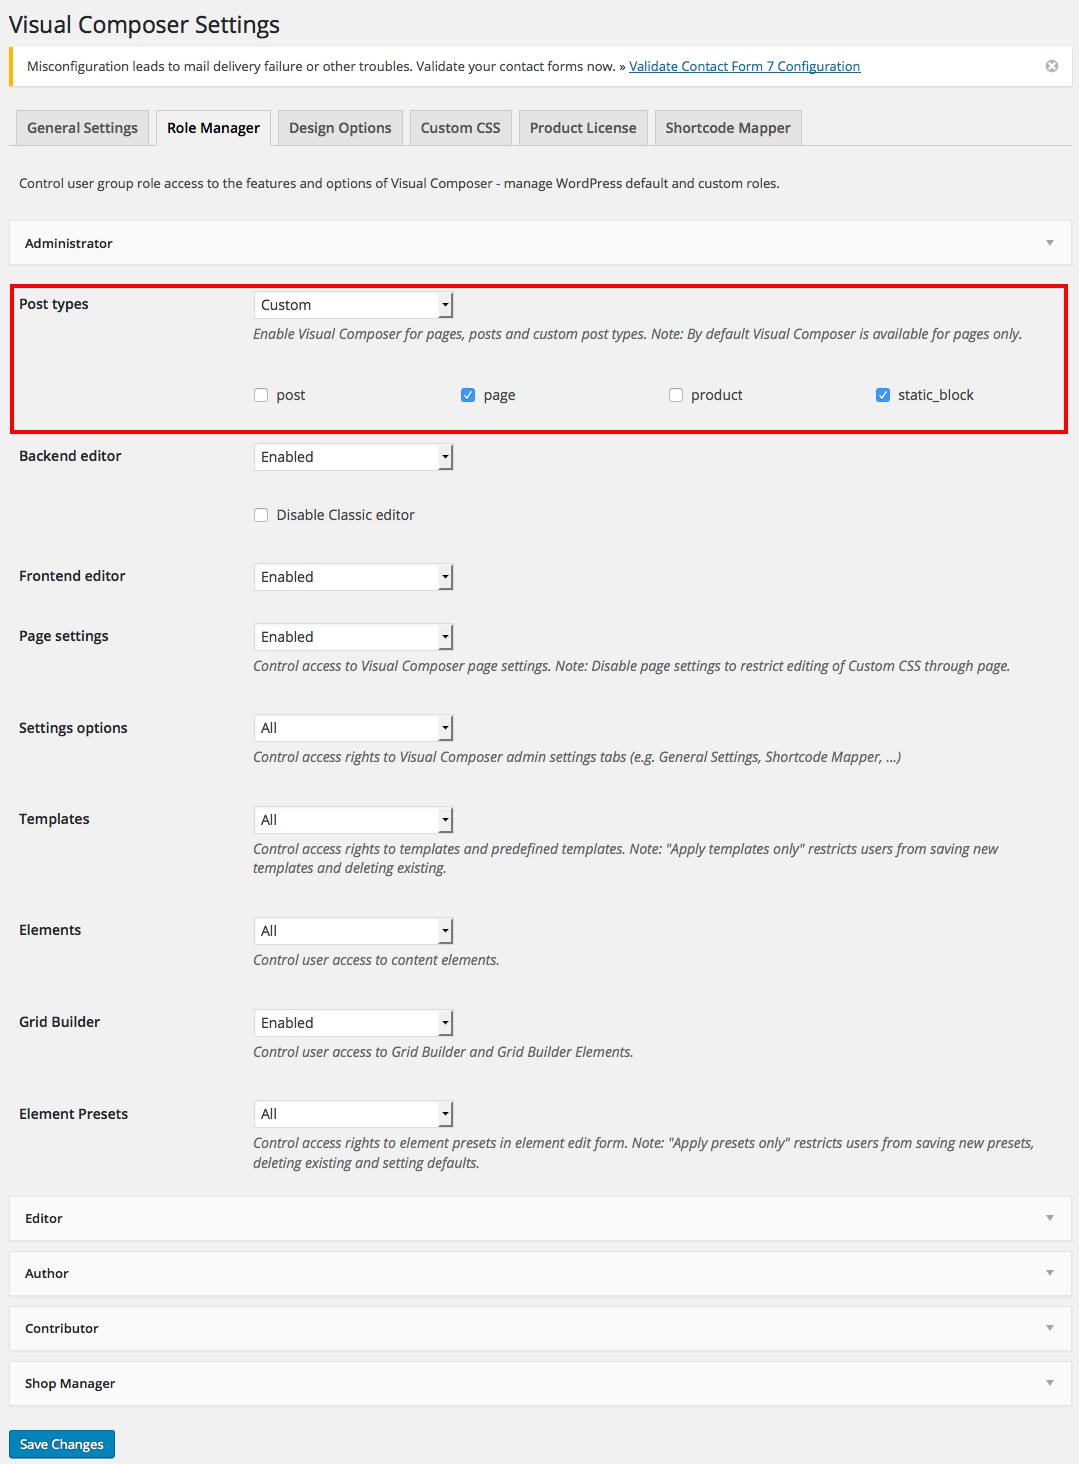The width and height of the screenshot is (1079, 1464).
Task: Switch to the General Settings tab
Action: (83, 128)
